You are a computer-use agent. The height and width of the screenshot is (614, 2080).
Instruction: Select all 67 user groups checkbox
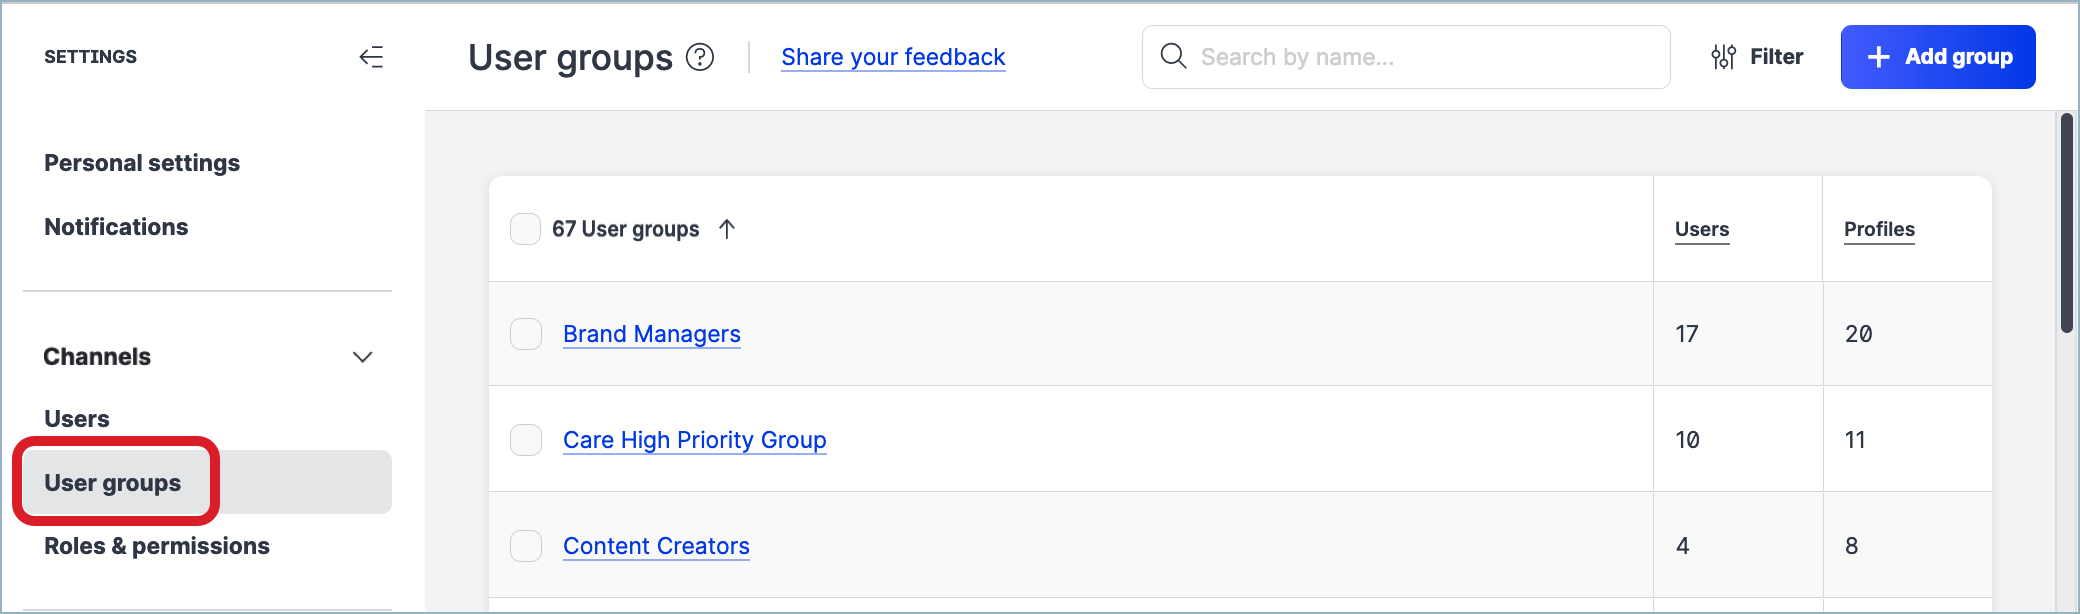(525, 229)
